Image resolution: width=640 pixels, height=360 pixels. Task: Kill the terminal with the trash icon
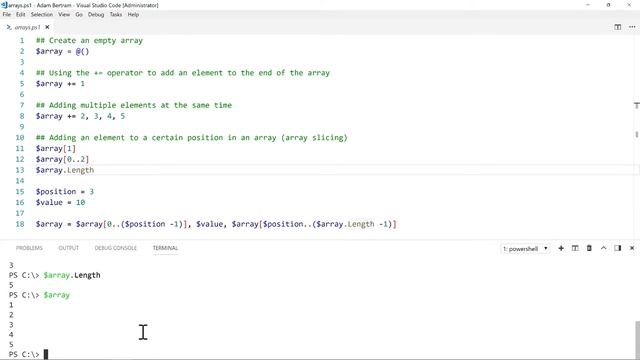589,248
